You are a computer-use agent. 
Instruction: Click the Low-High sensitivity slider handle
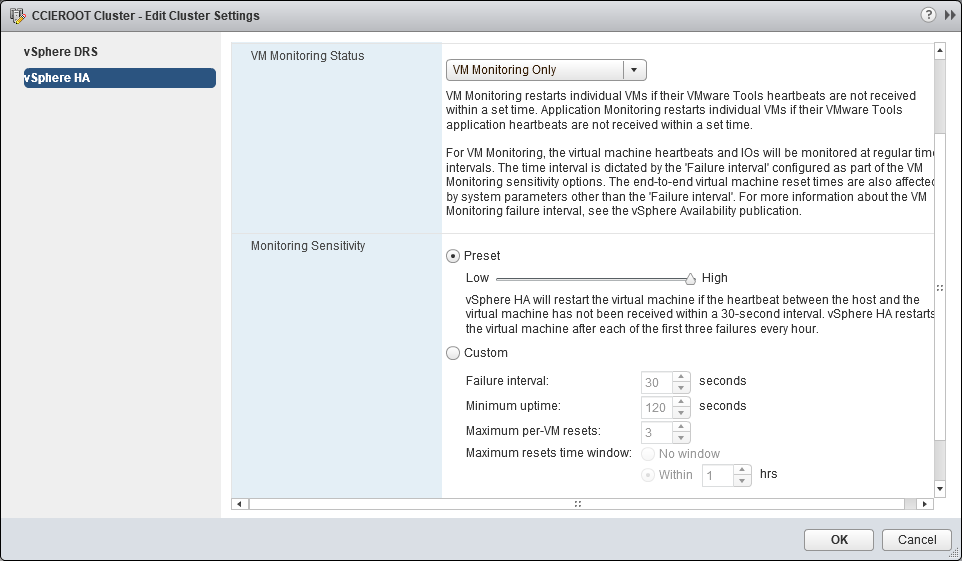(690, 279)
